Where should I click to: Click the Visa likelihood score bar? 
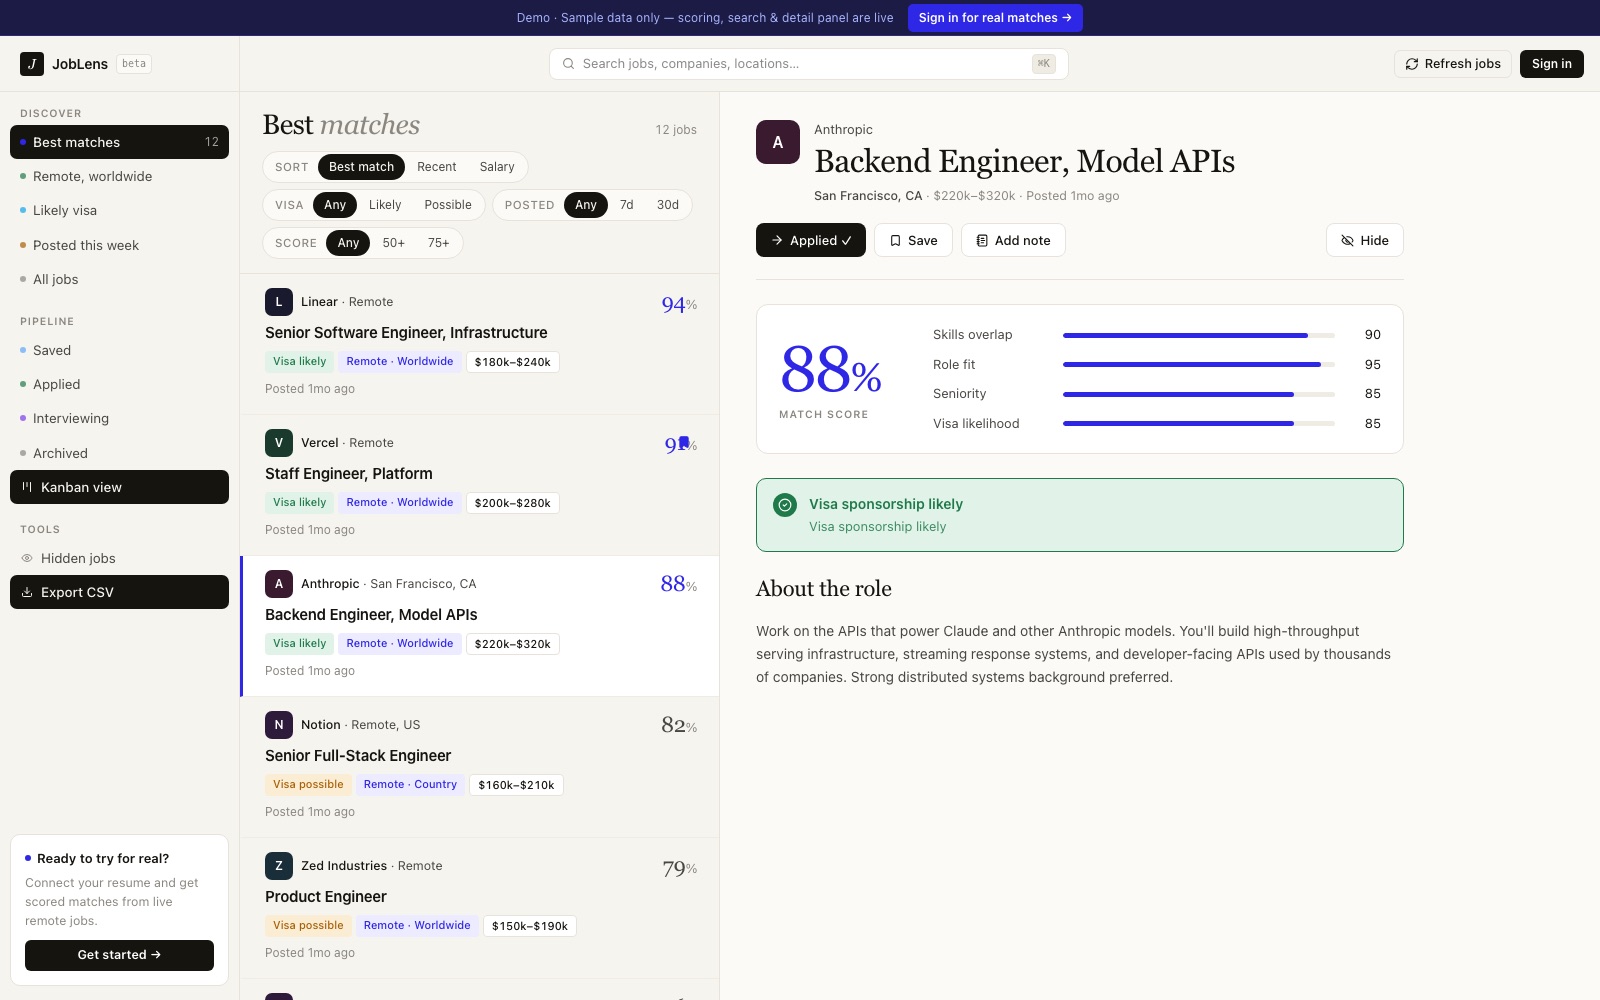tap(1199, 424)
